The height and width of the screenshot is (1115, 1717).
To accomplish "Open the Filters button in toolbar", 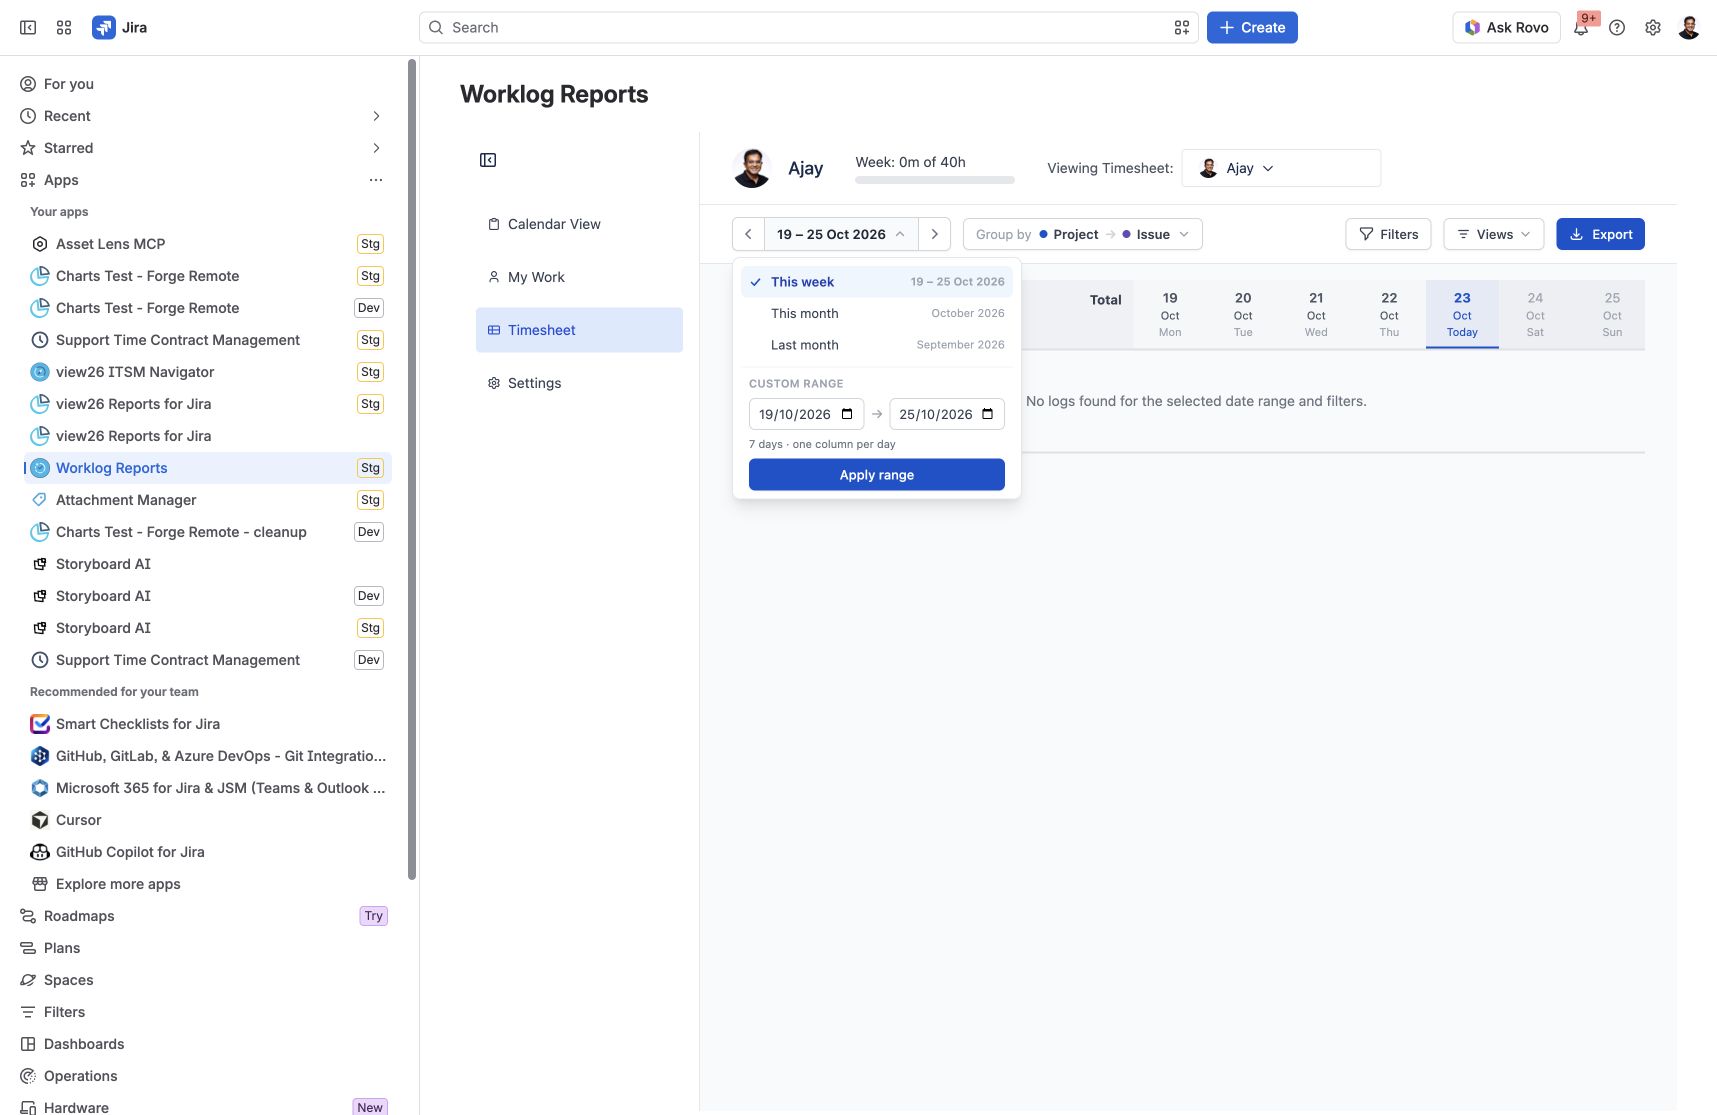I will click(1388, 234).
